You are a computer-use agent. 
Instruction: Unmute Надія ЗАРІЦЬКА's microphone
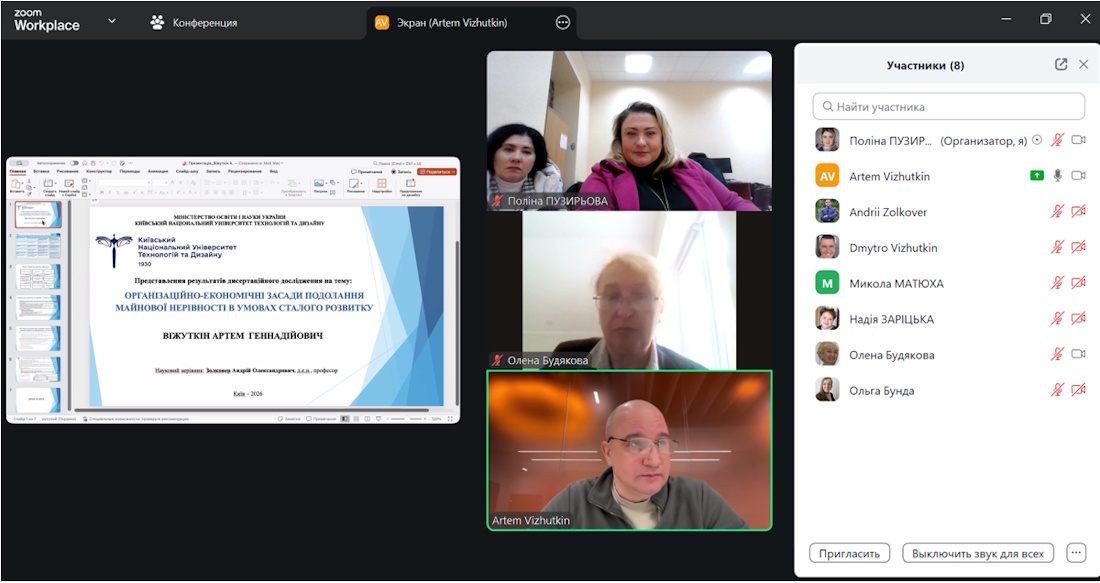click(1057, 319)
